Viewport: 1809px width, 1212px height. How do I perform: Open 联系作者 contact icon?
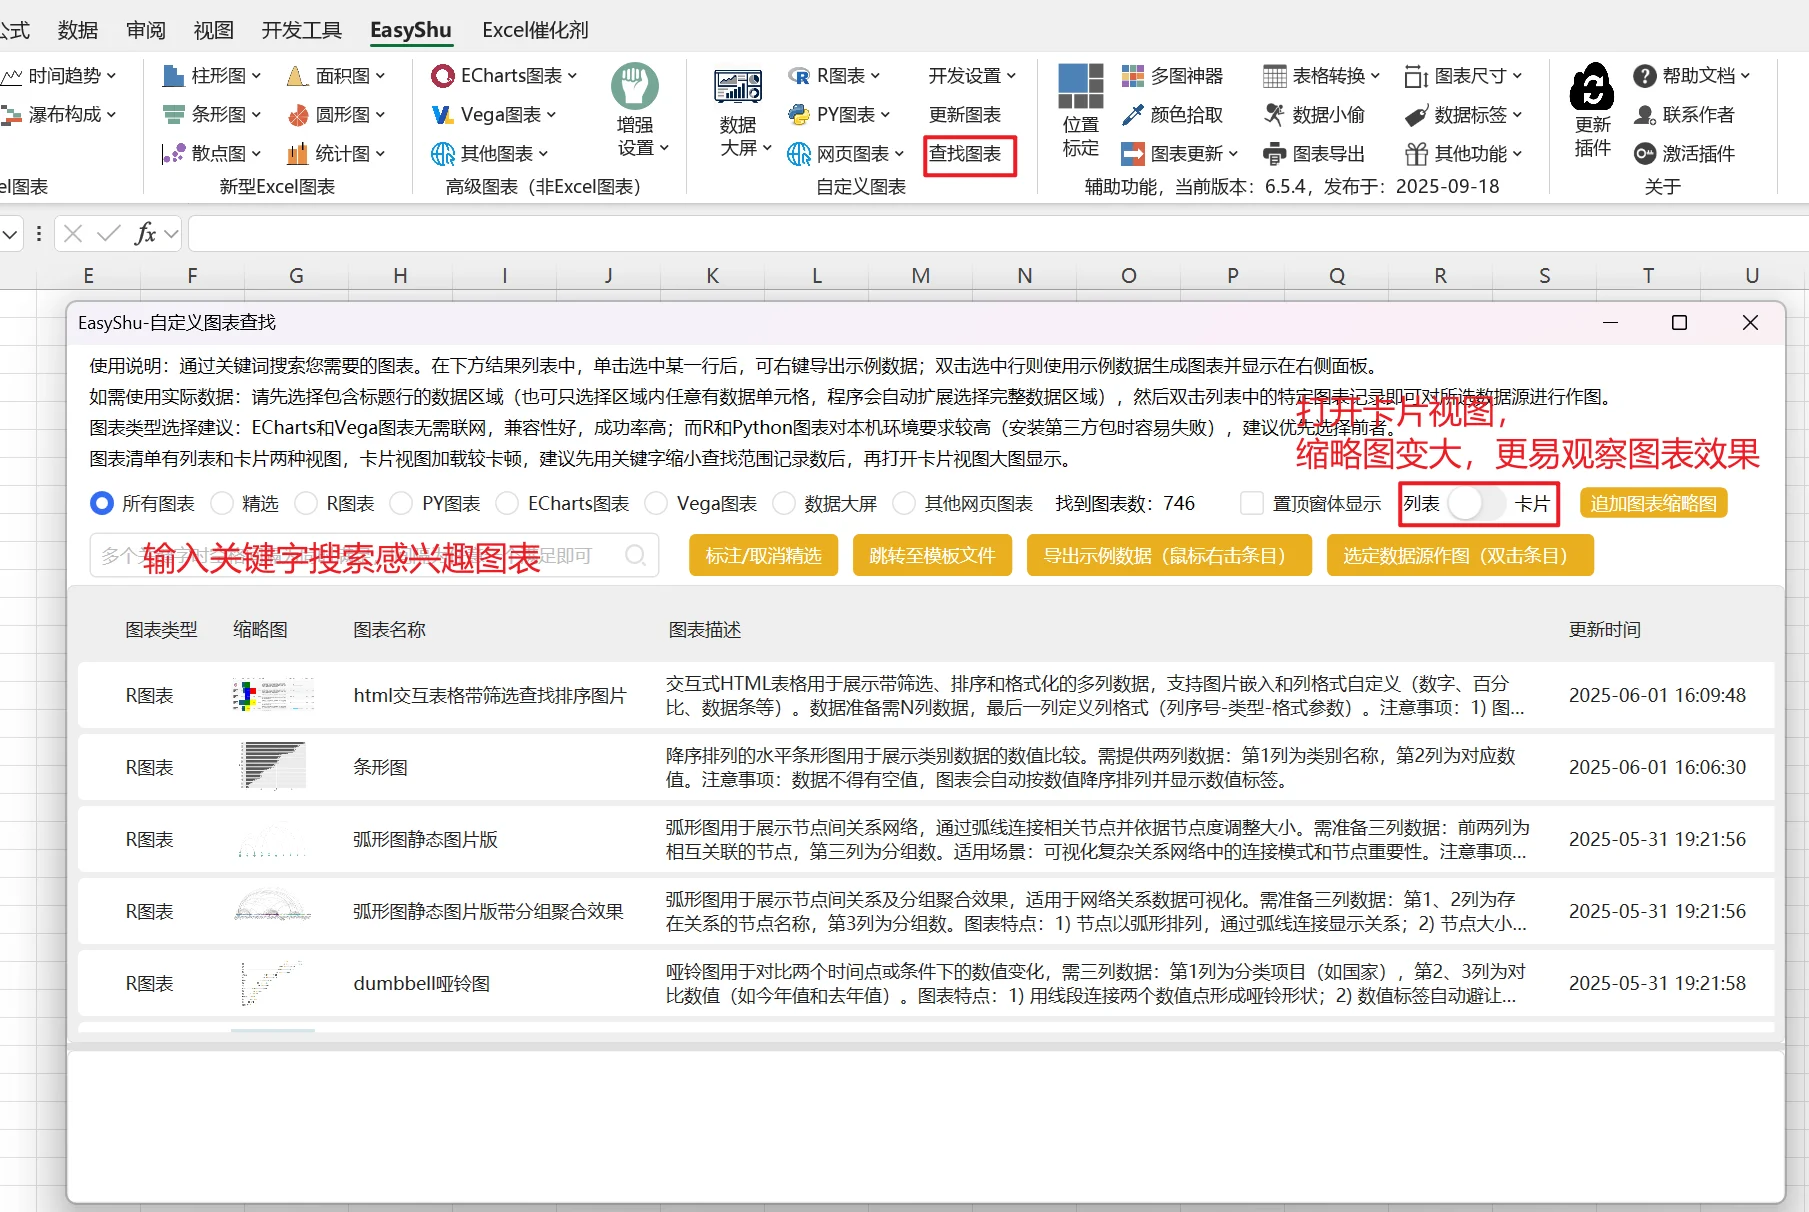pos(1645,115)
